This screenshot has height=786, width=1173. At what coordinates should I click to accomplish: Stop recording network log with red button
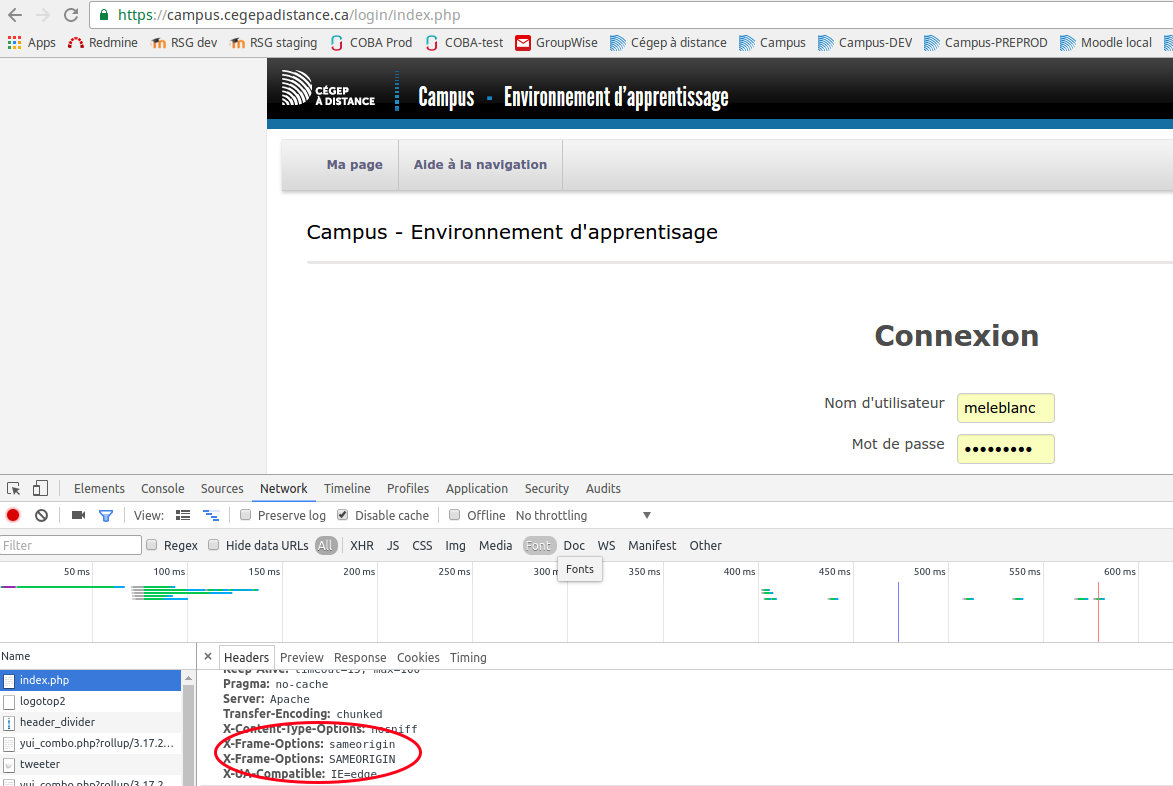(13, 515)
